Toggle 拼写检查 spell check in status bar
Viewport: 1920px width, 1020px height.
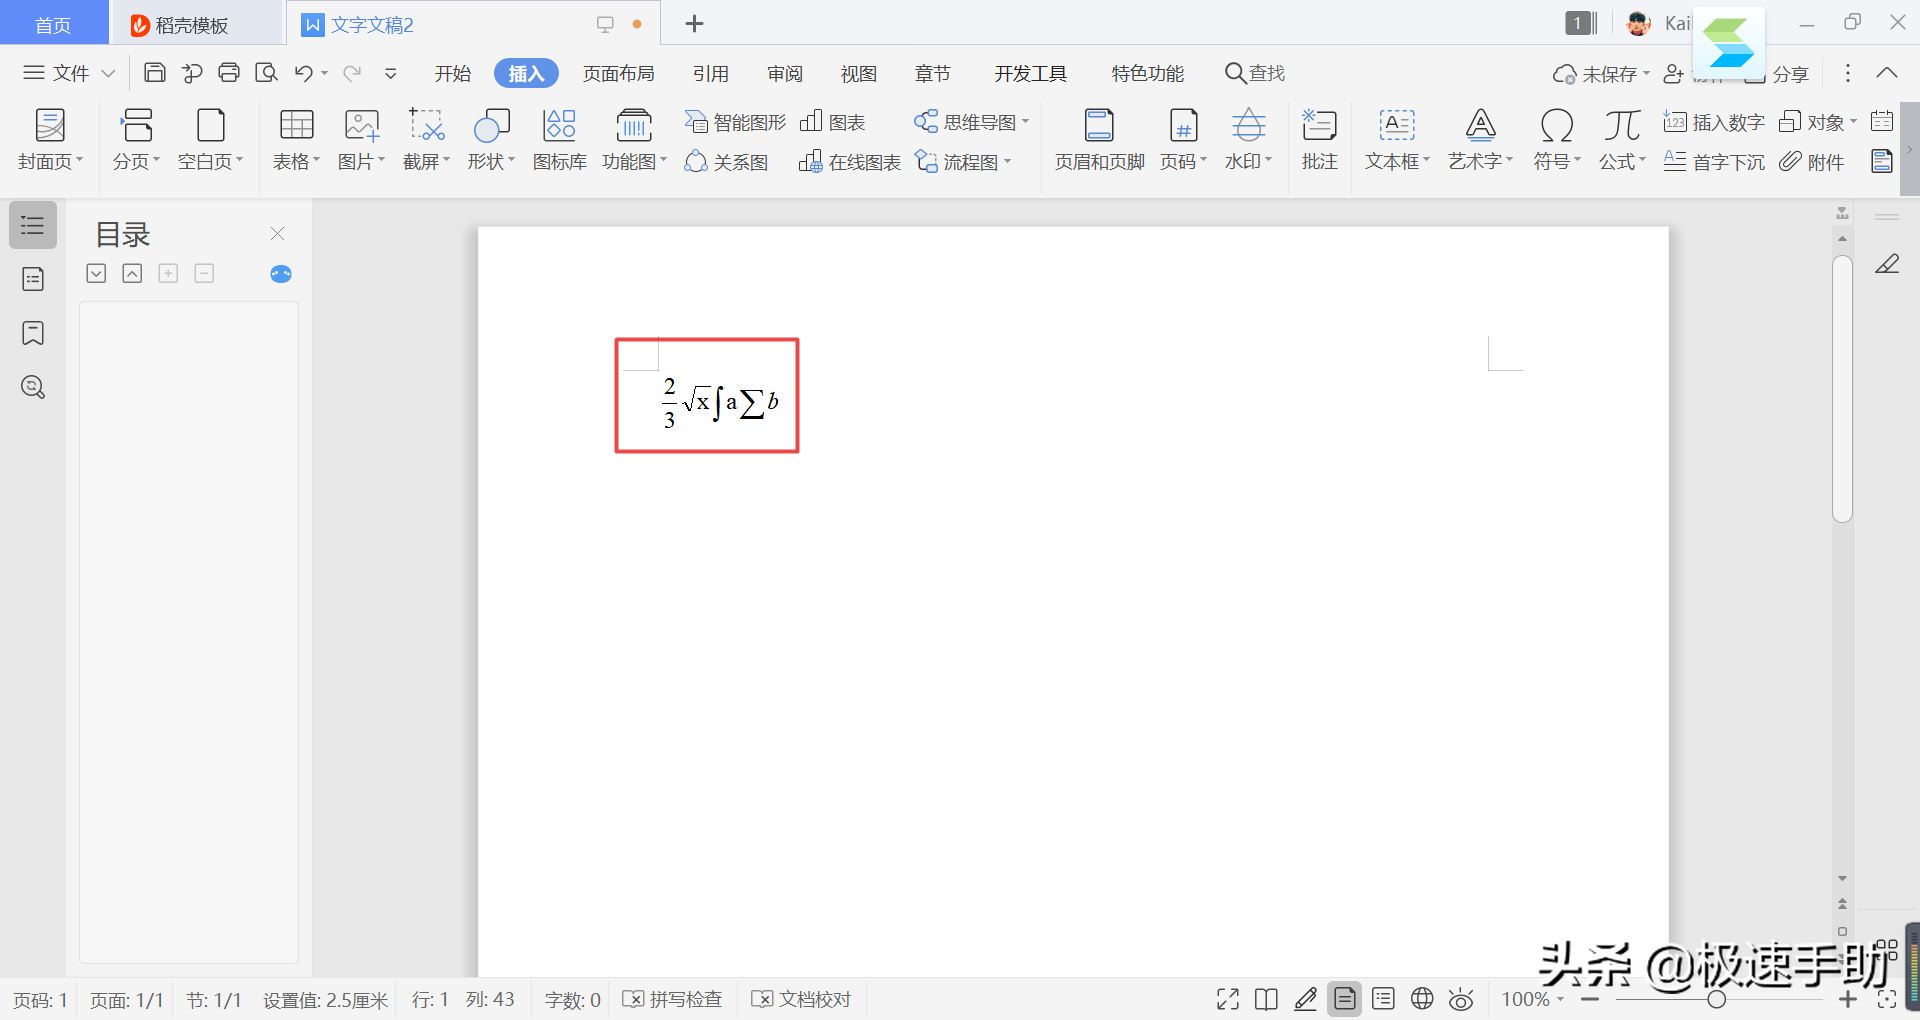pos(672,999)
